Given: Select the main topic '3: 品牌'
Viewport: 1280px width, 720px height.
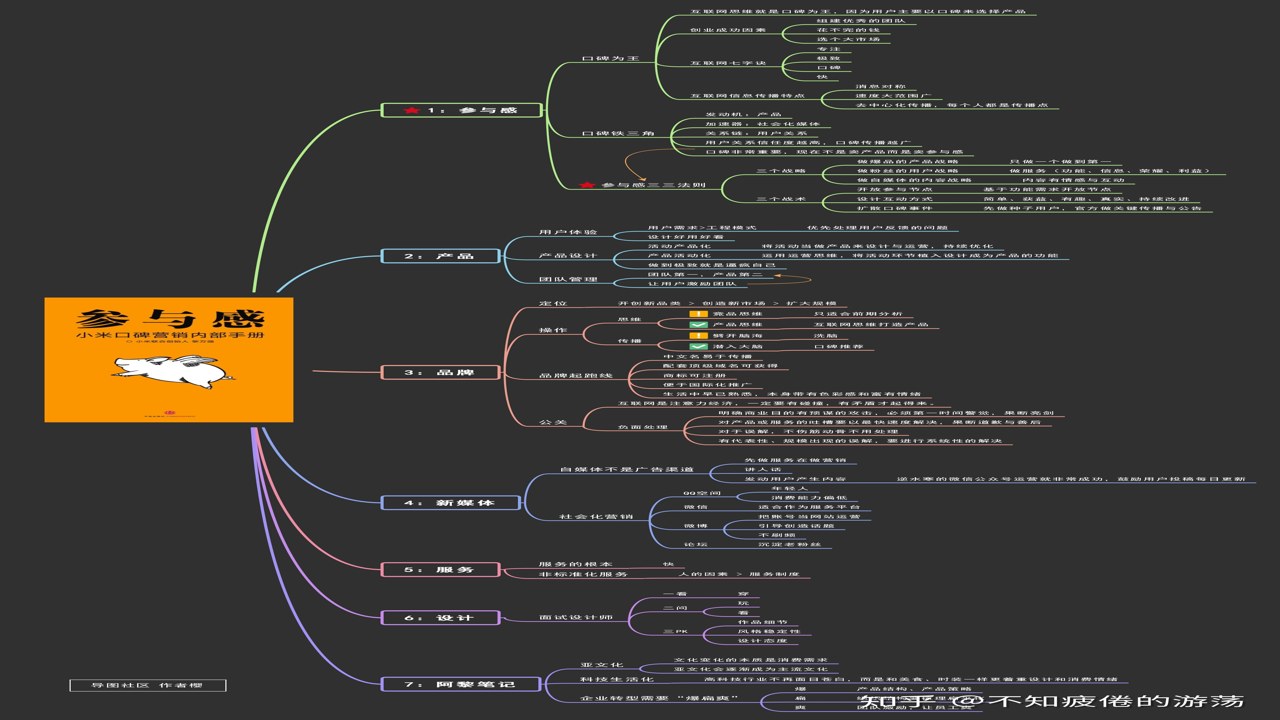Looking at the screenshot, I should click(438, 372).
